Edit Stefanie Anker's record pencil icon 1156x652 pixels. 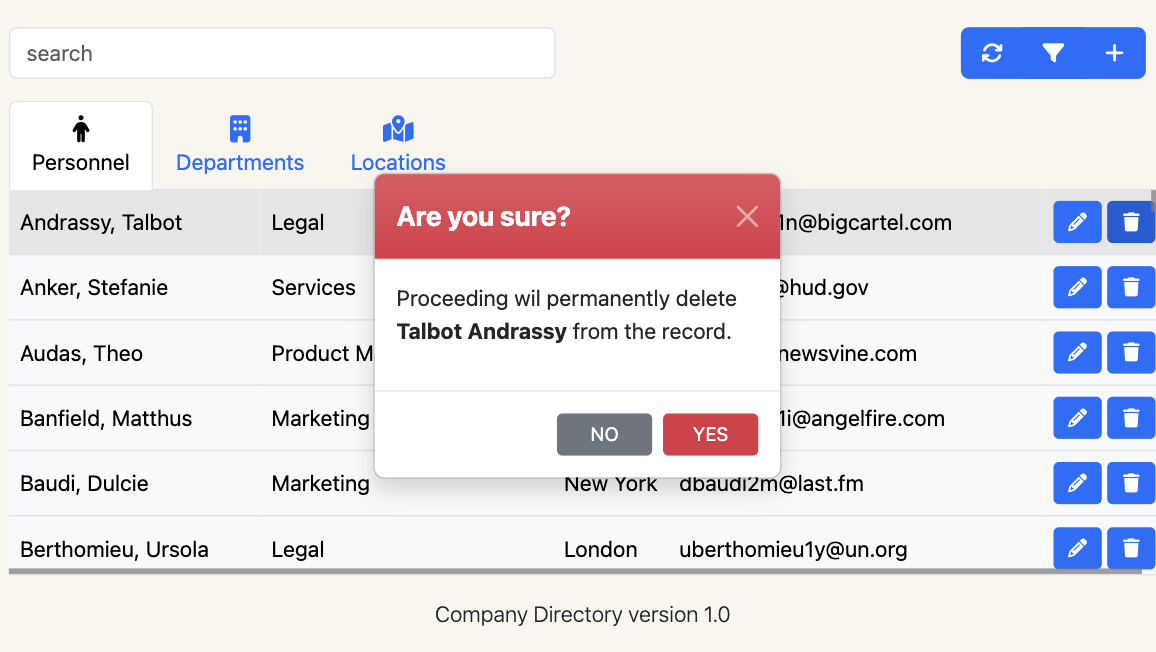tap(1077, 287)
